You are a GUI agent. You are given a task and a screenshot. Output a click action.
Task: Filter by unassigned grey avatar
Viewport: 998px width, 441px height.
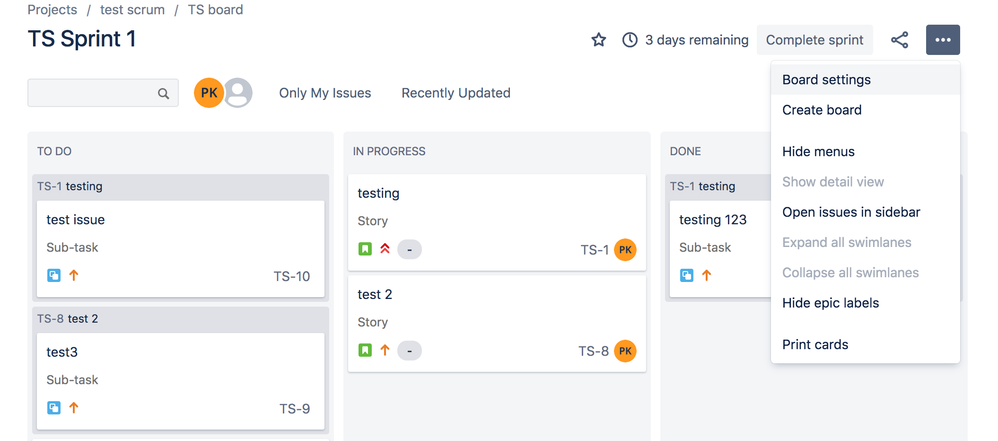239,93
